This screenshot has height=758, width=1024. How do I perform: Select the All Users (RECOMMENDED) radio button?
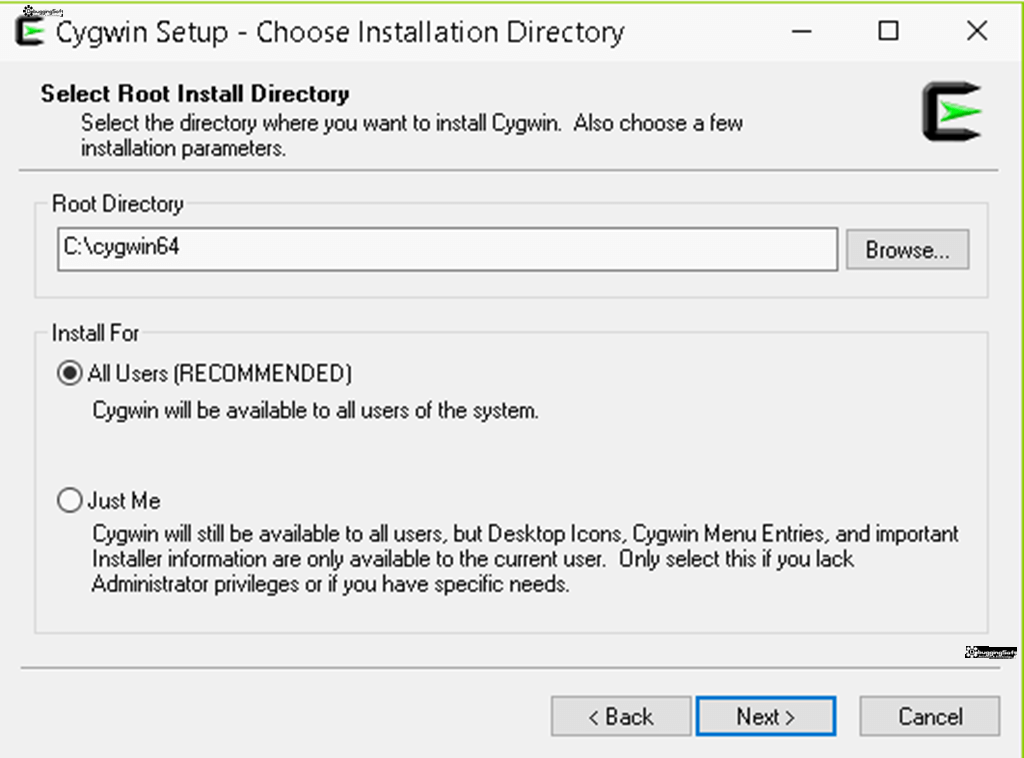click(x=69, y=373)
